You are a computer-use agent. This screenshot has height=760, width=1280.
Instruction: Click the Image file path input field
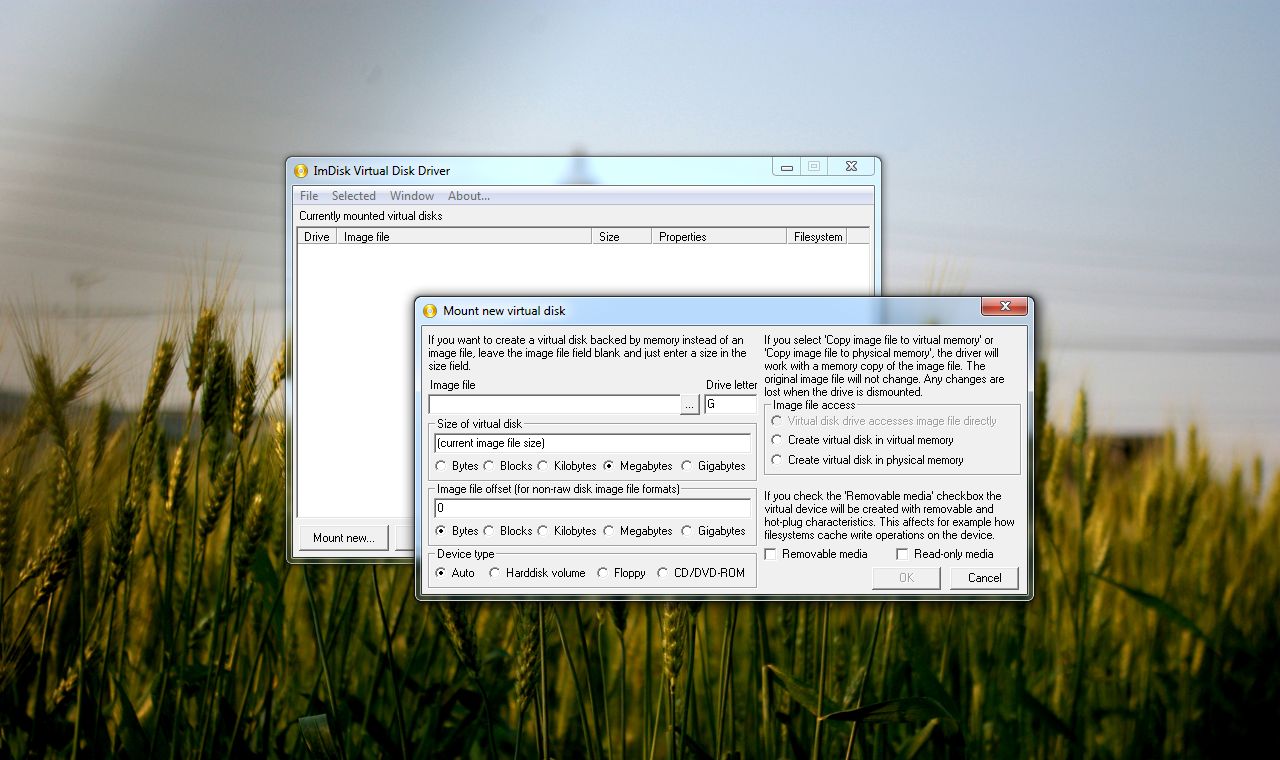point(554,404)
